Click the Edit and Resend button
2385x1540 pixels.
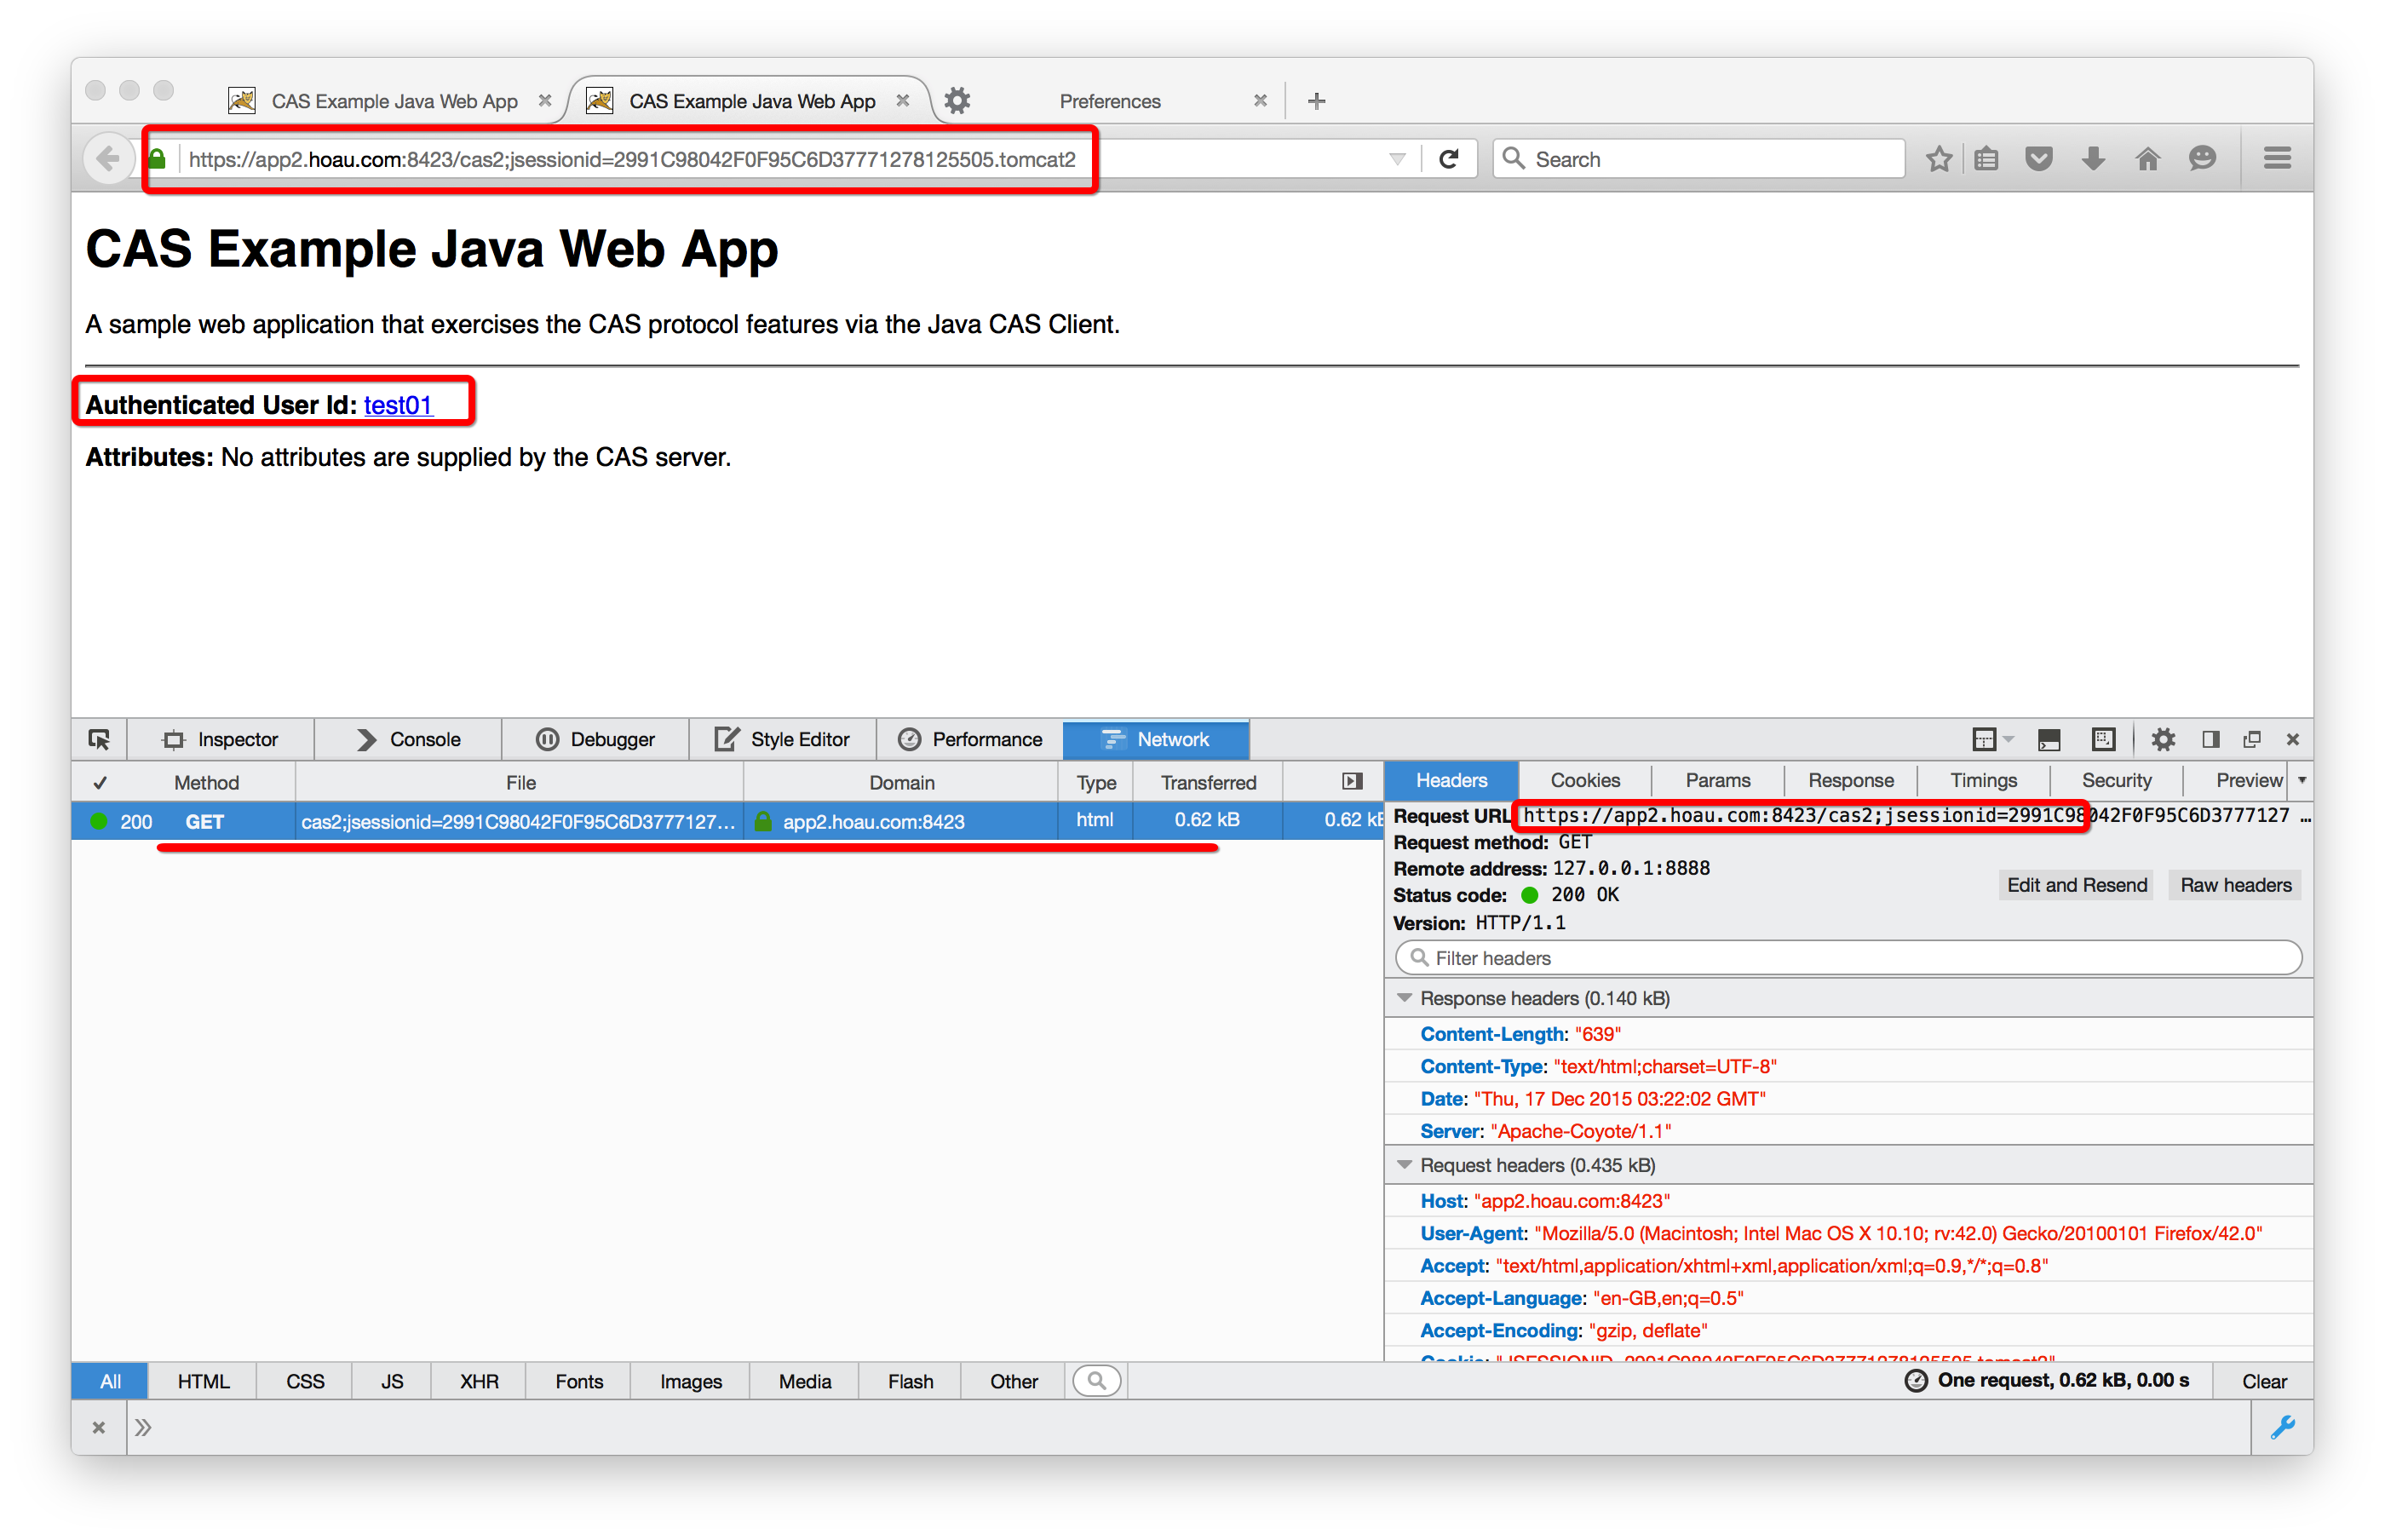[x=2076, y=885]
